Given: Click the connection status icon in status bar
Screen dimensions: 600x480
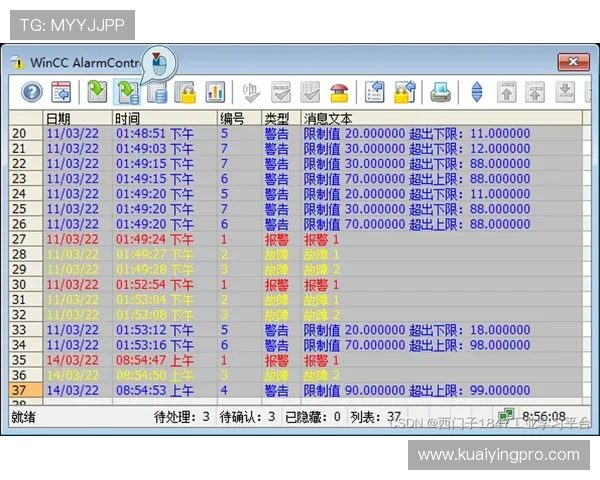Looking at the screenshot, I should pos(506,415).
